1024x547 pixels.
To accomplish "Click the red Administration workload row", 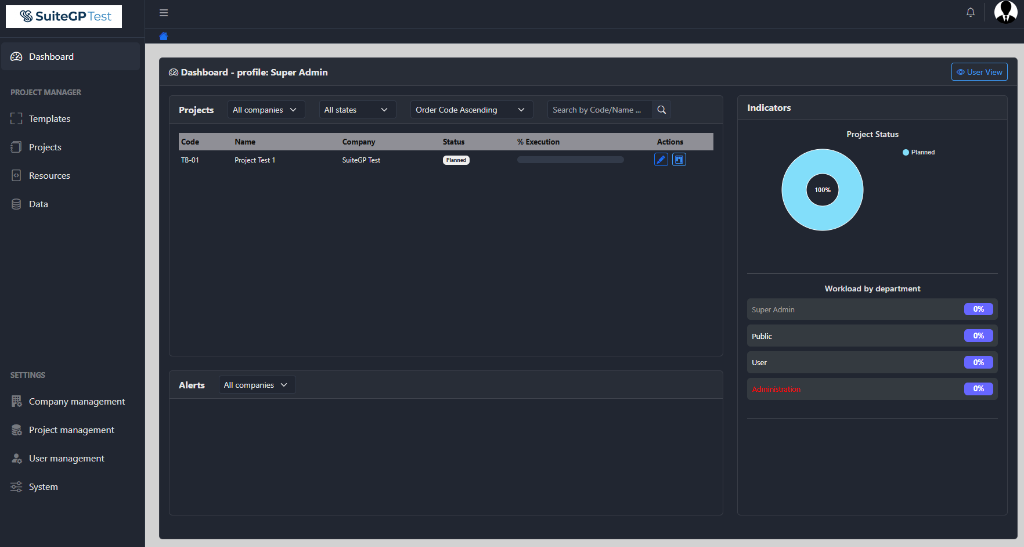I will click(x=872, y=389).
